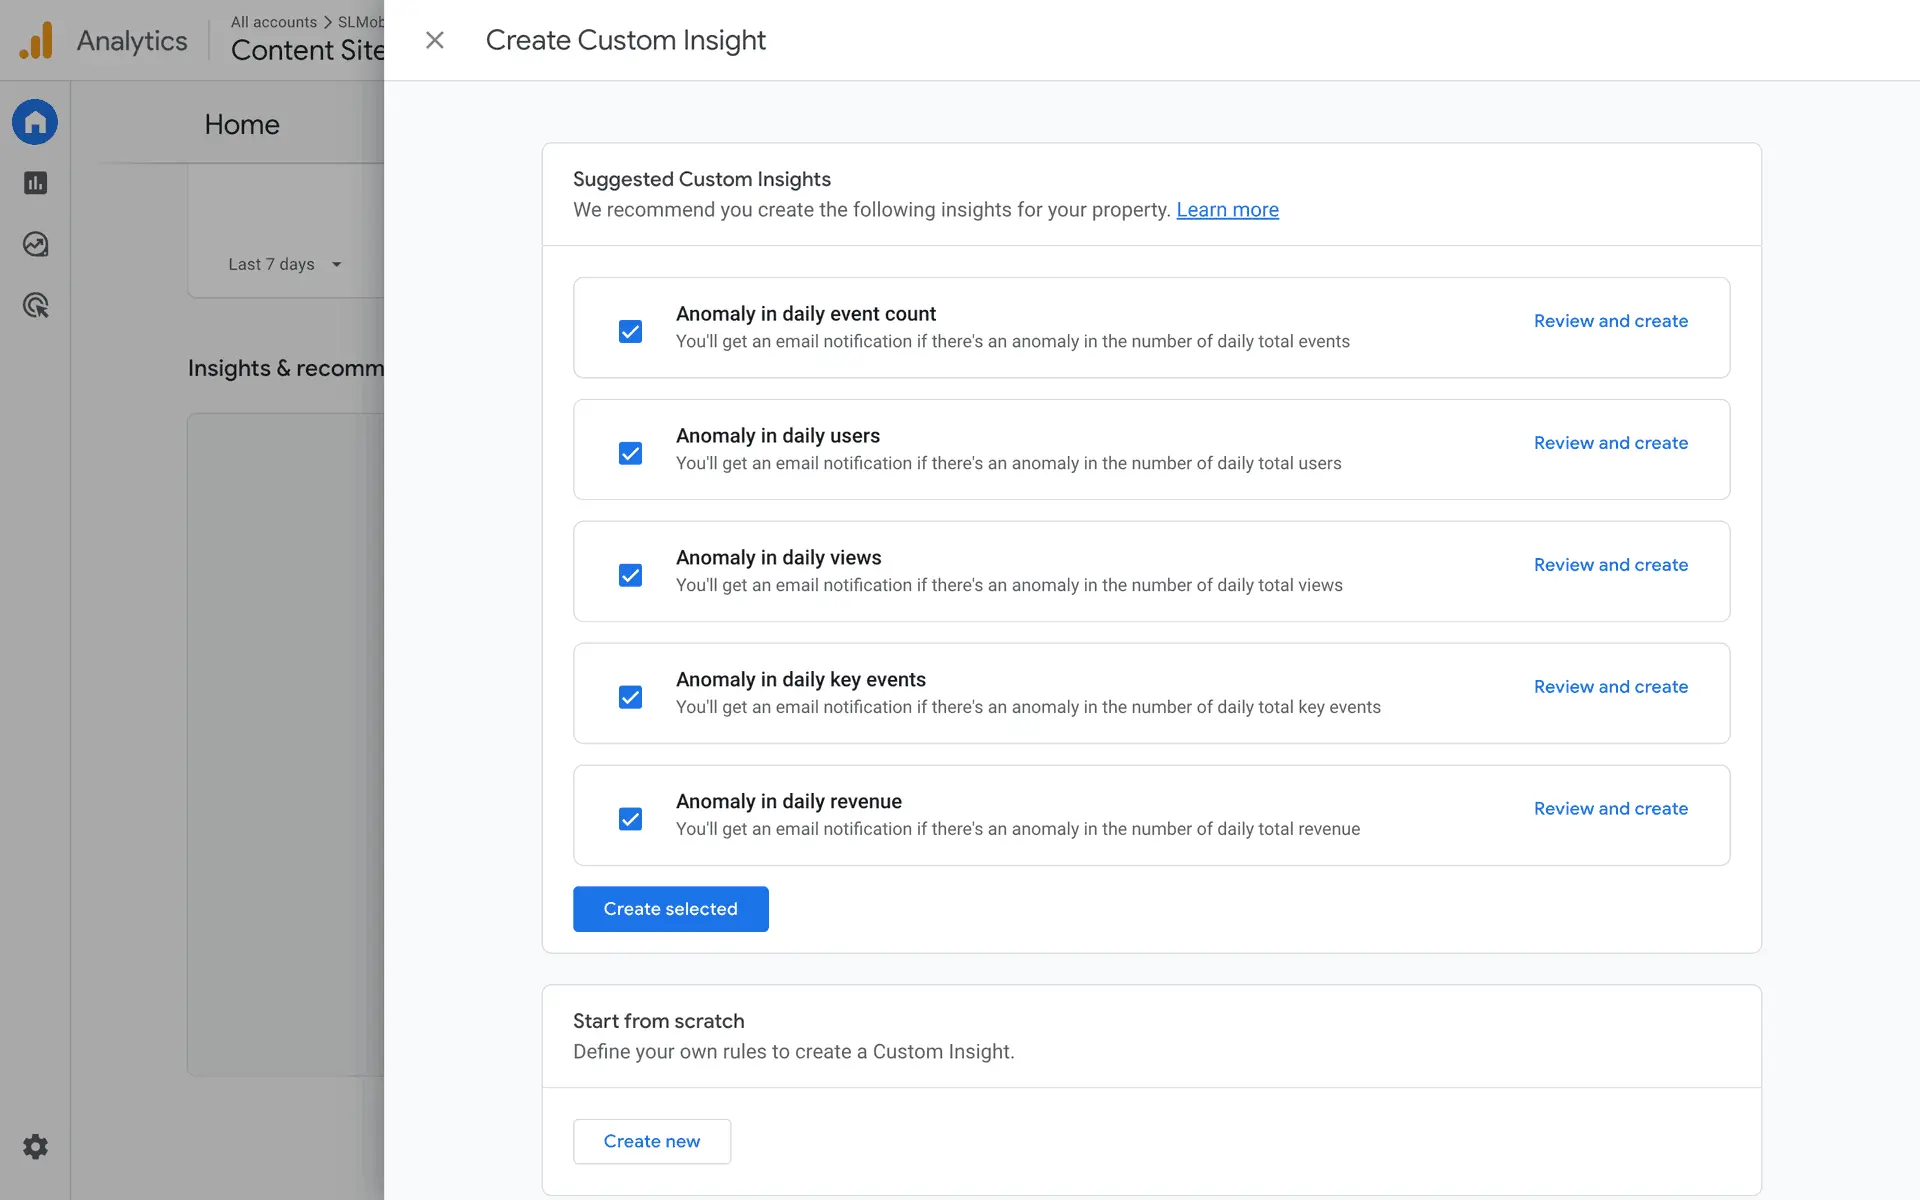Uncheck Anomaly in daily views
This screenshot has width=1920, height=1200.
click(x=630, y=575)
